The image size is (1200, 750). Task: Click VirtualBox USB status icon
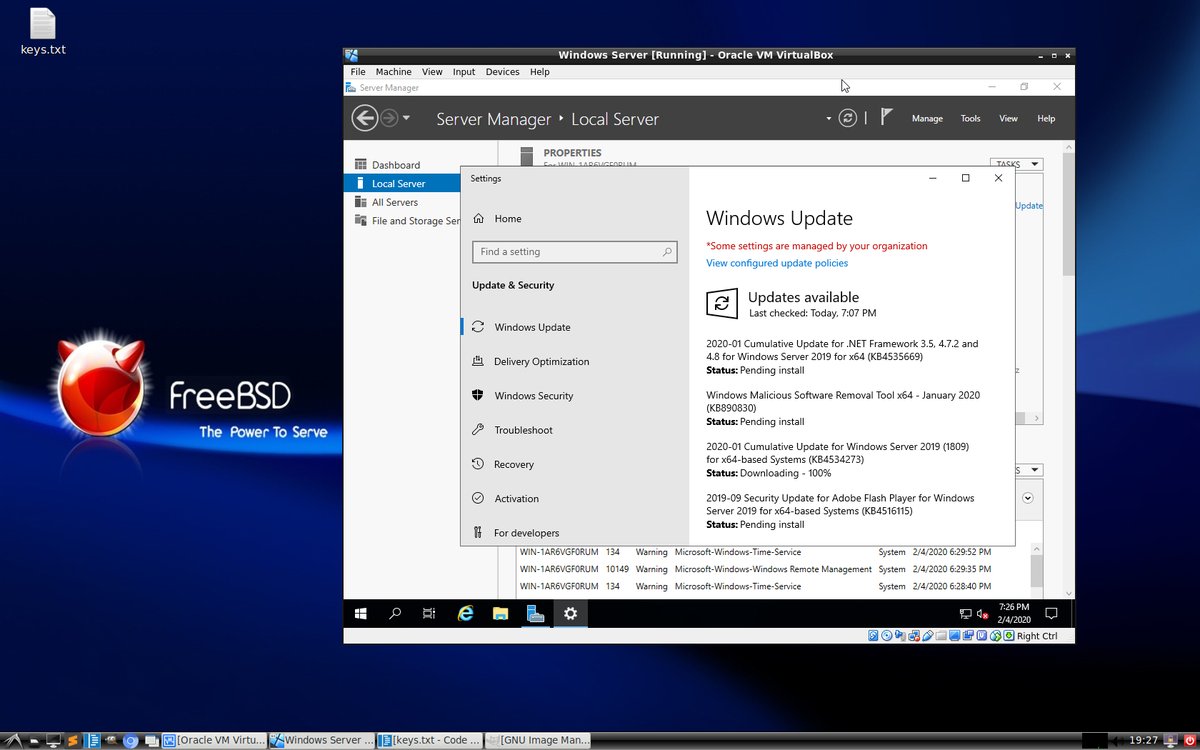coord(928,636)
